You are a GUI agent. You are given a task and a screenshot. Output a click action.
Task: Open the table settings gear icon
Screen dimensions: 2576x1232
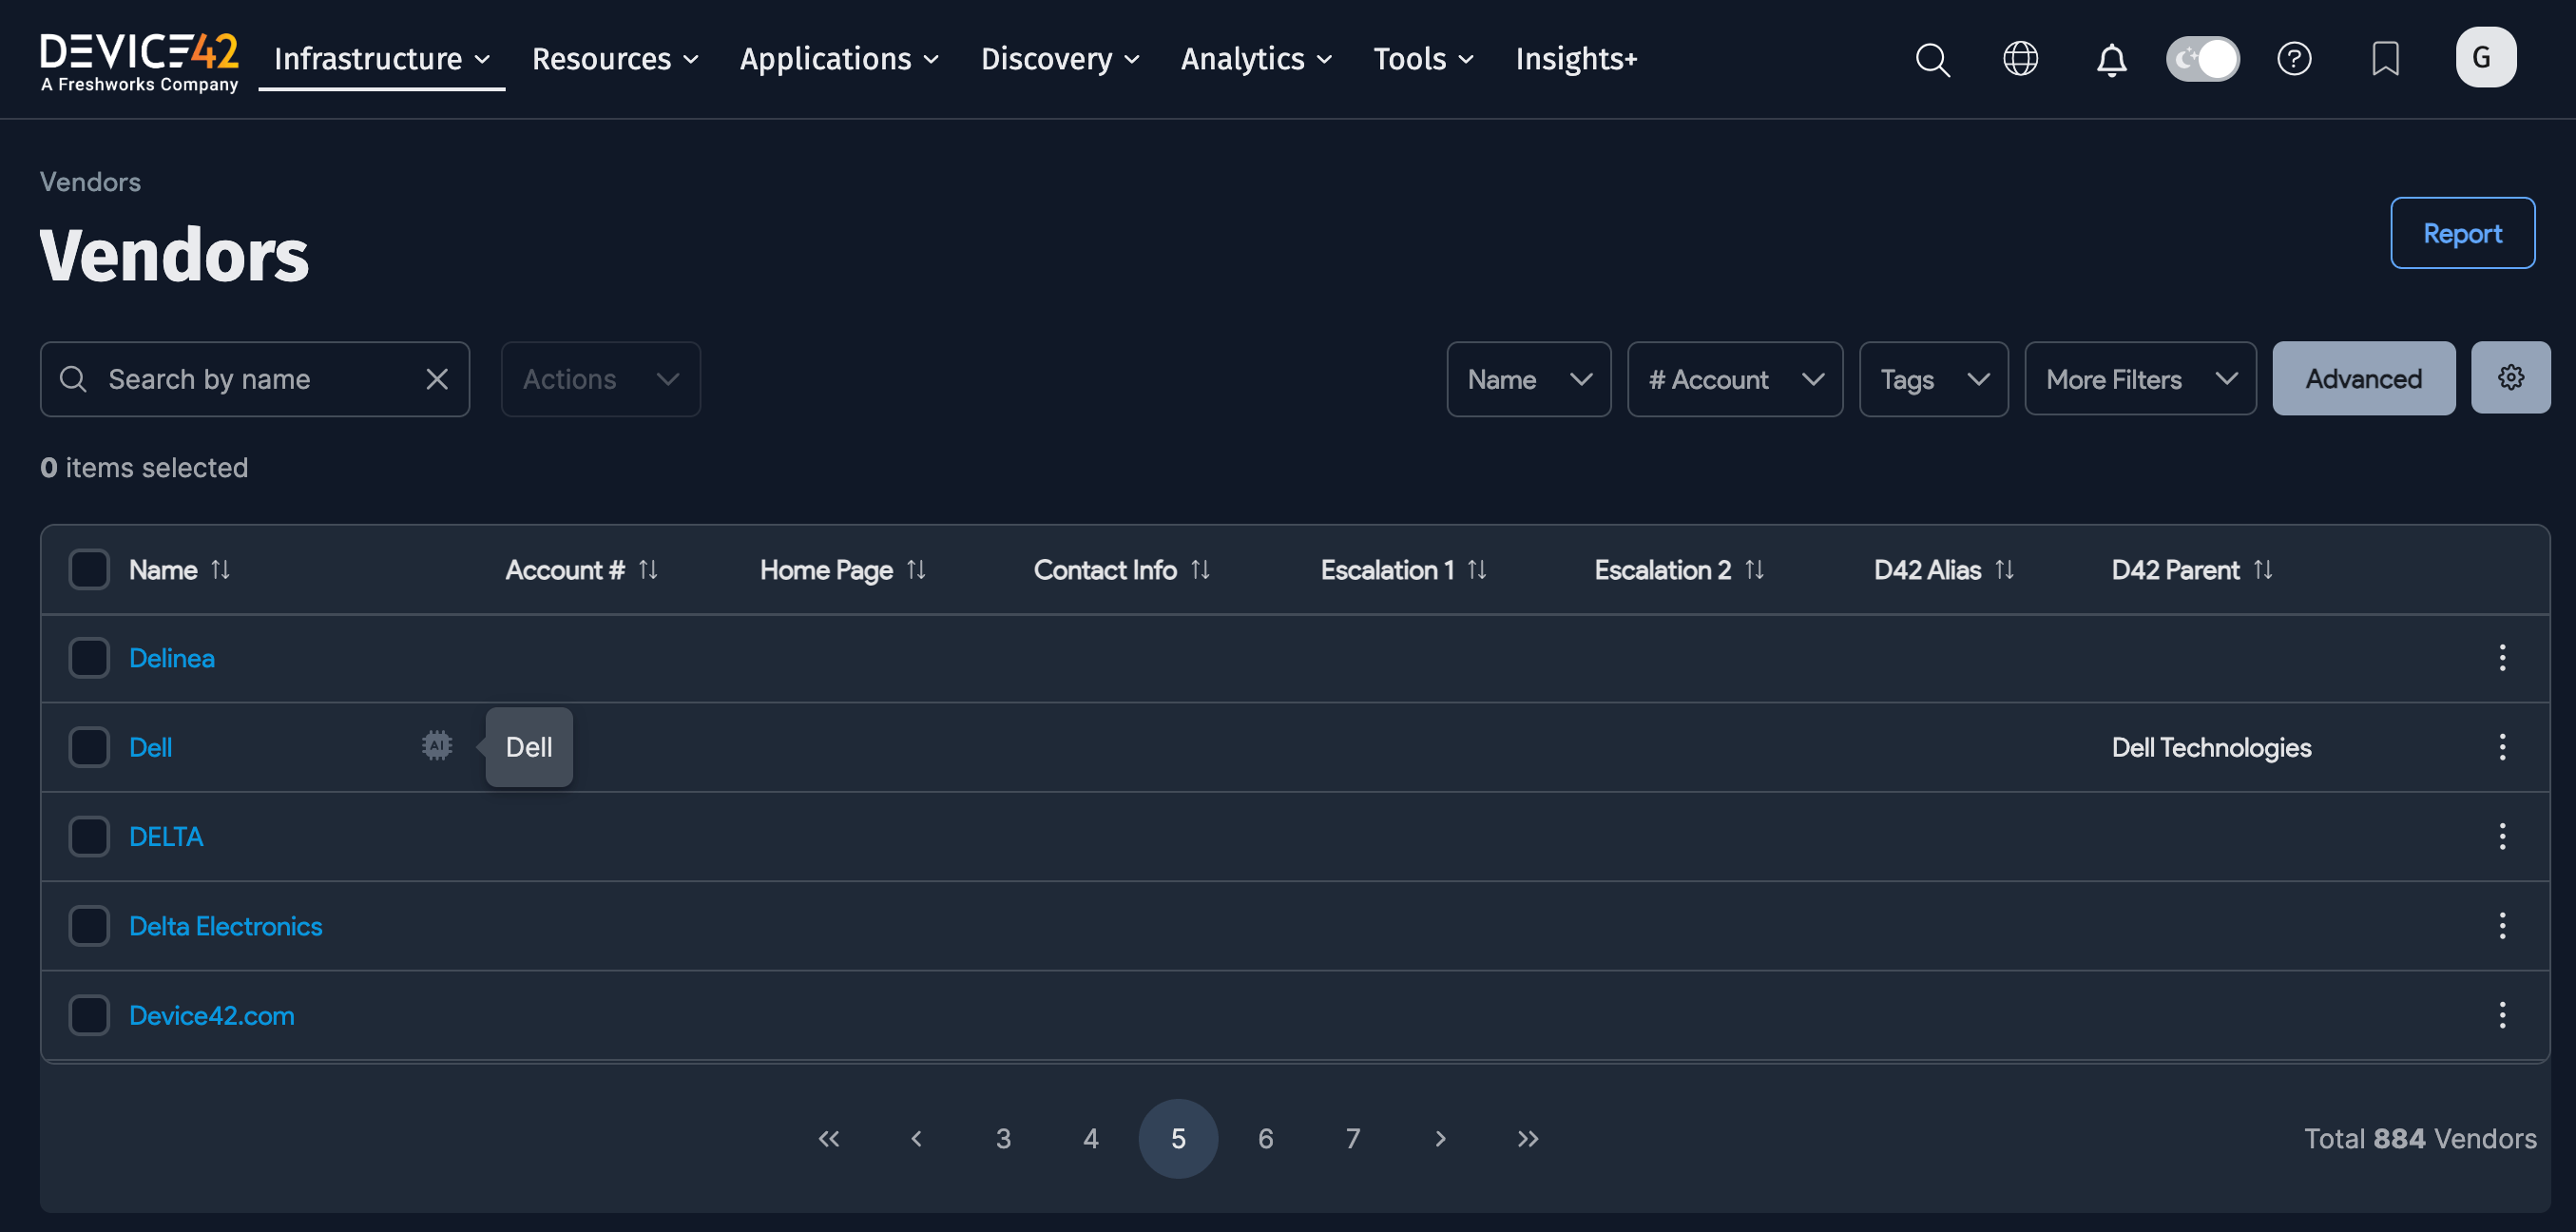click(x=2511, y=378)
